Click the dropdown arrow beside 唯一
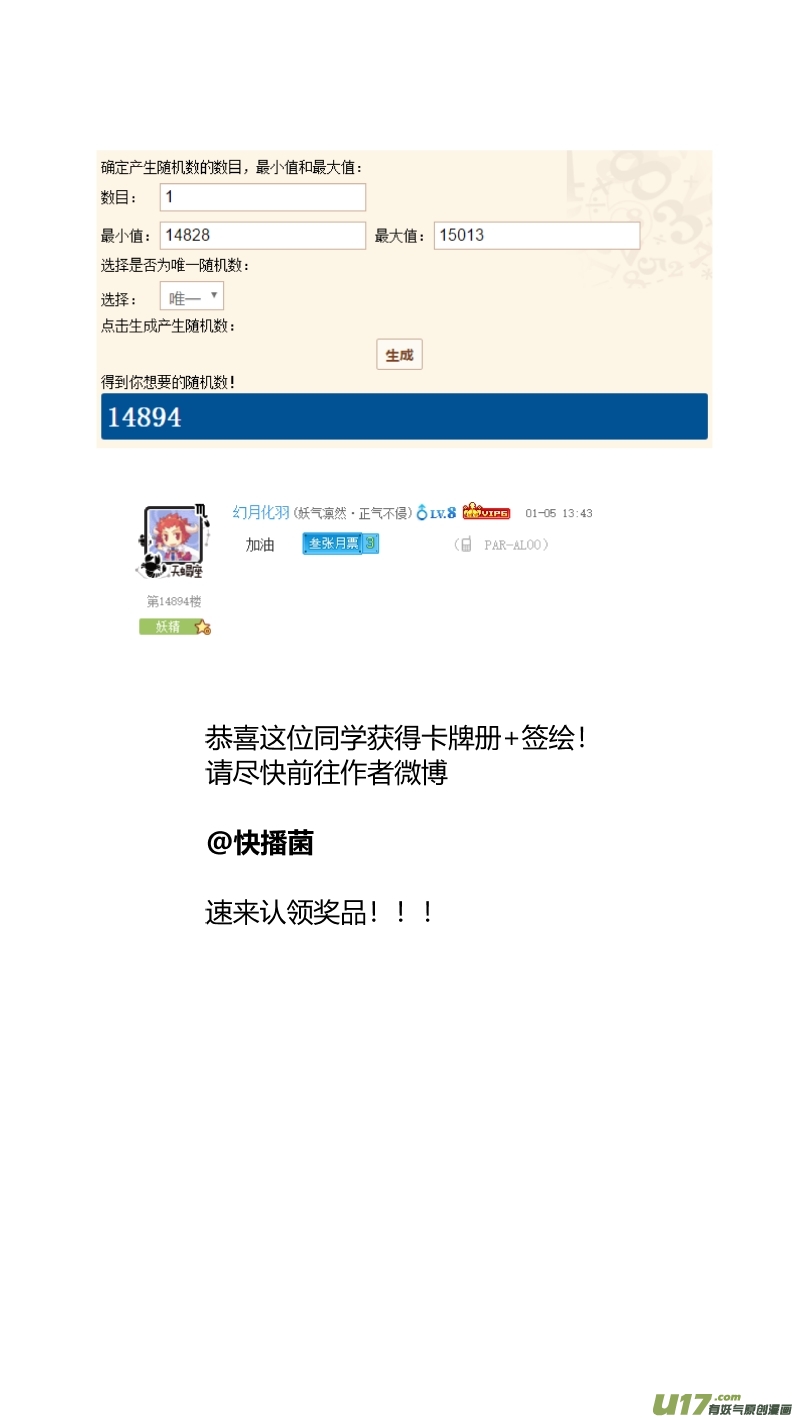 pos(214,296)
